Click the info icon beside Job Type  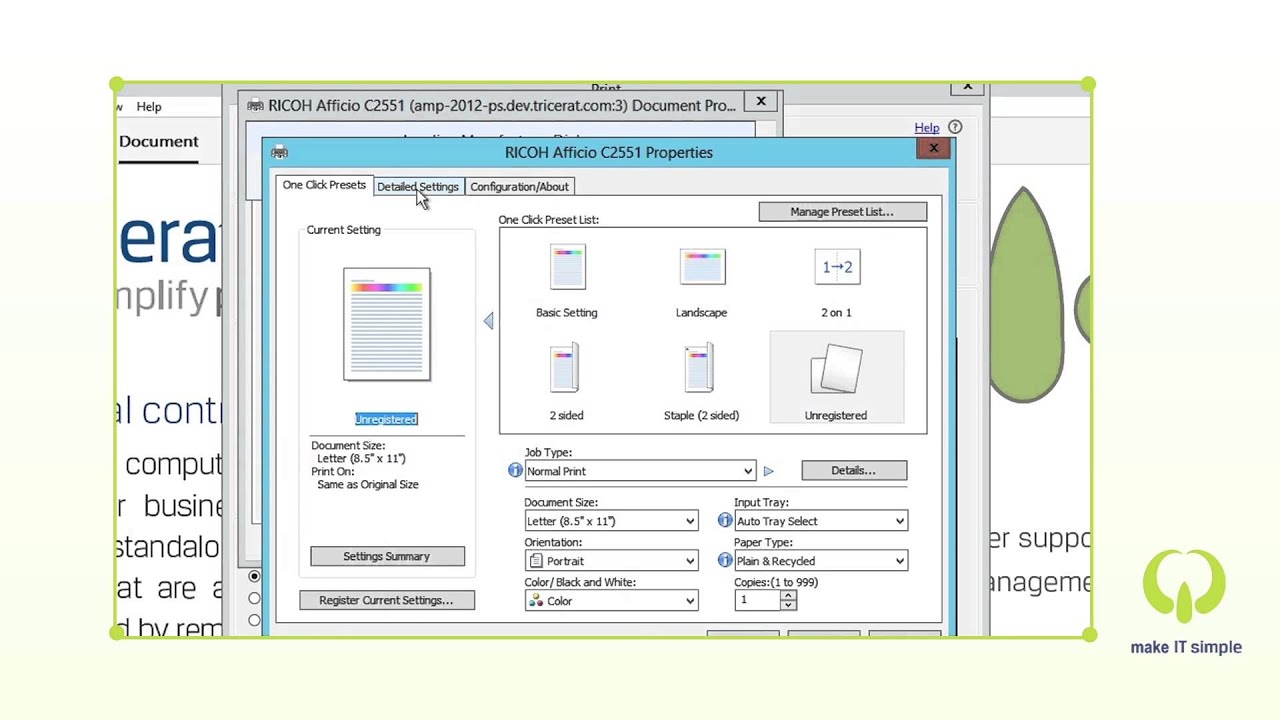515,470
